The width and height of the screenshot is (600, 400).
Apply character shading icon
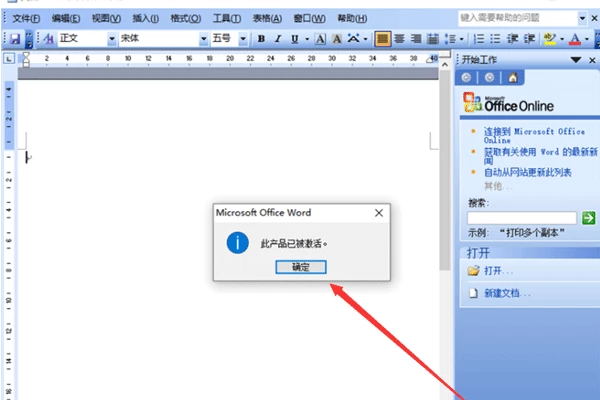(x=337, y=39)
